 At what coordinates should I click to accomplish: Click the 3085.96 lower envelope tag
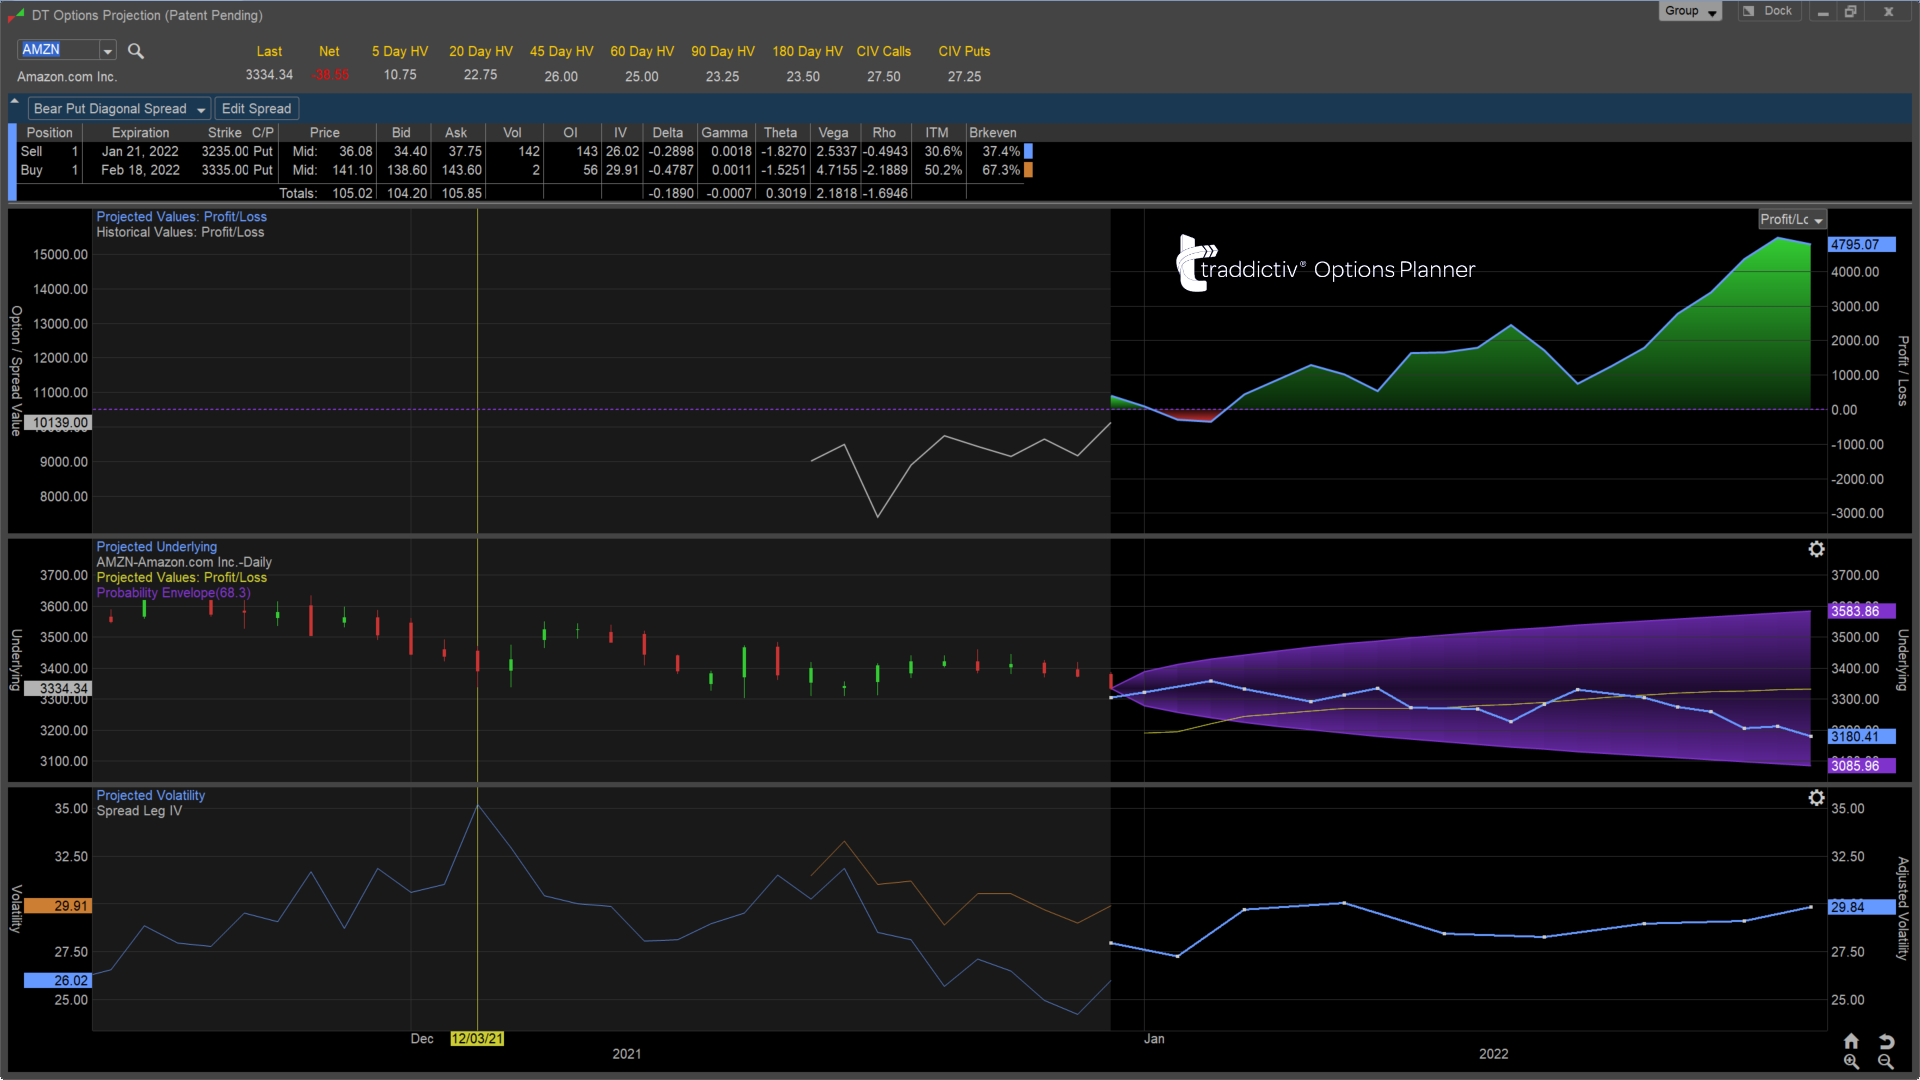coord(1862,766)
